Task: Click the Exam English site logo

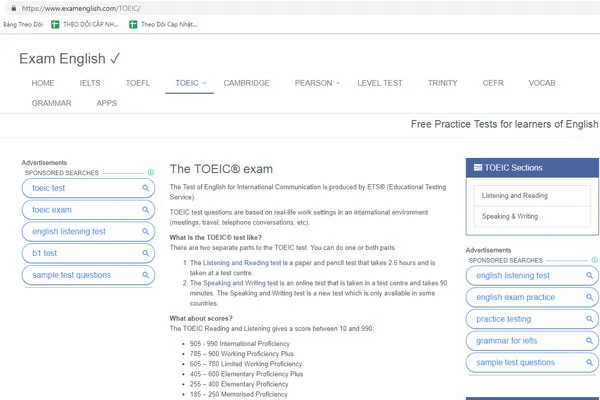Action: click(x=70, y=59)
